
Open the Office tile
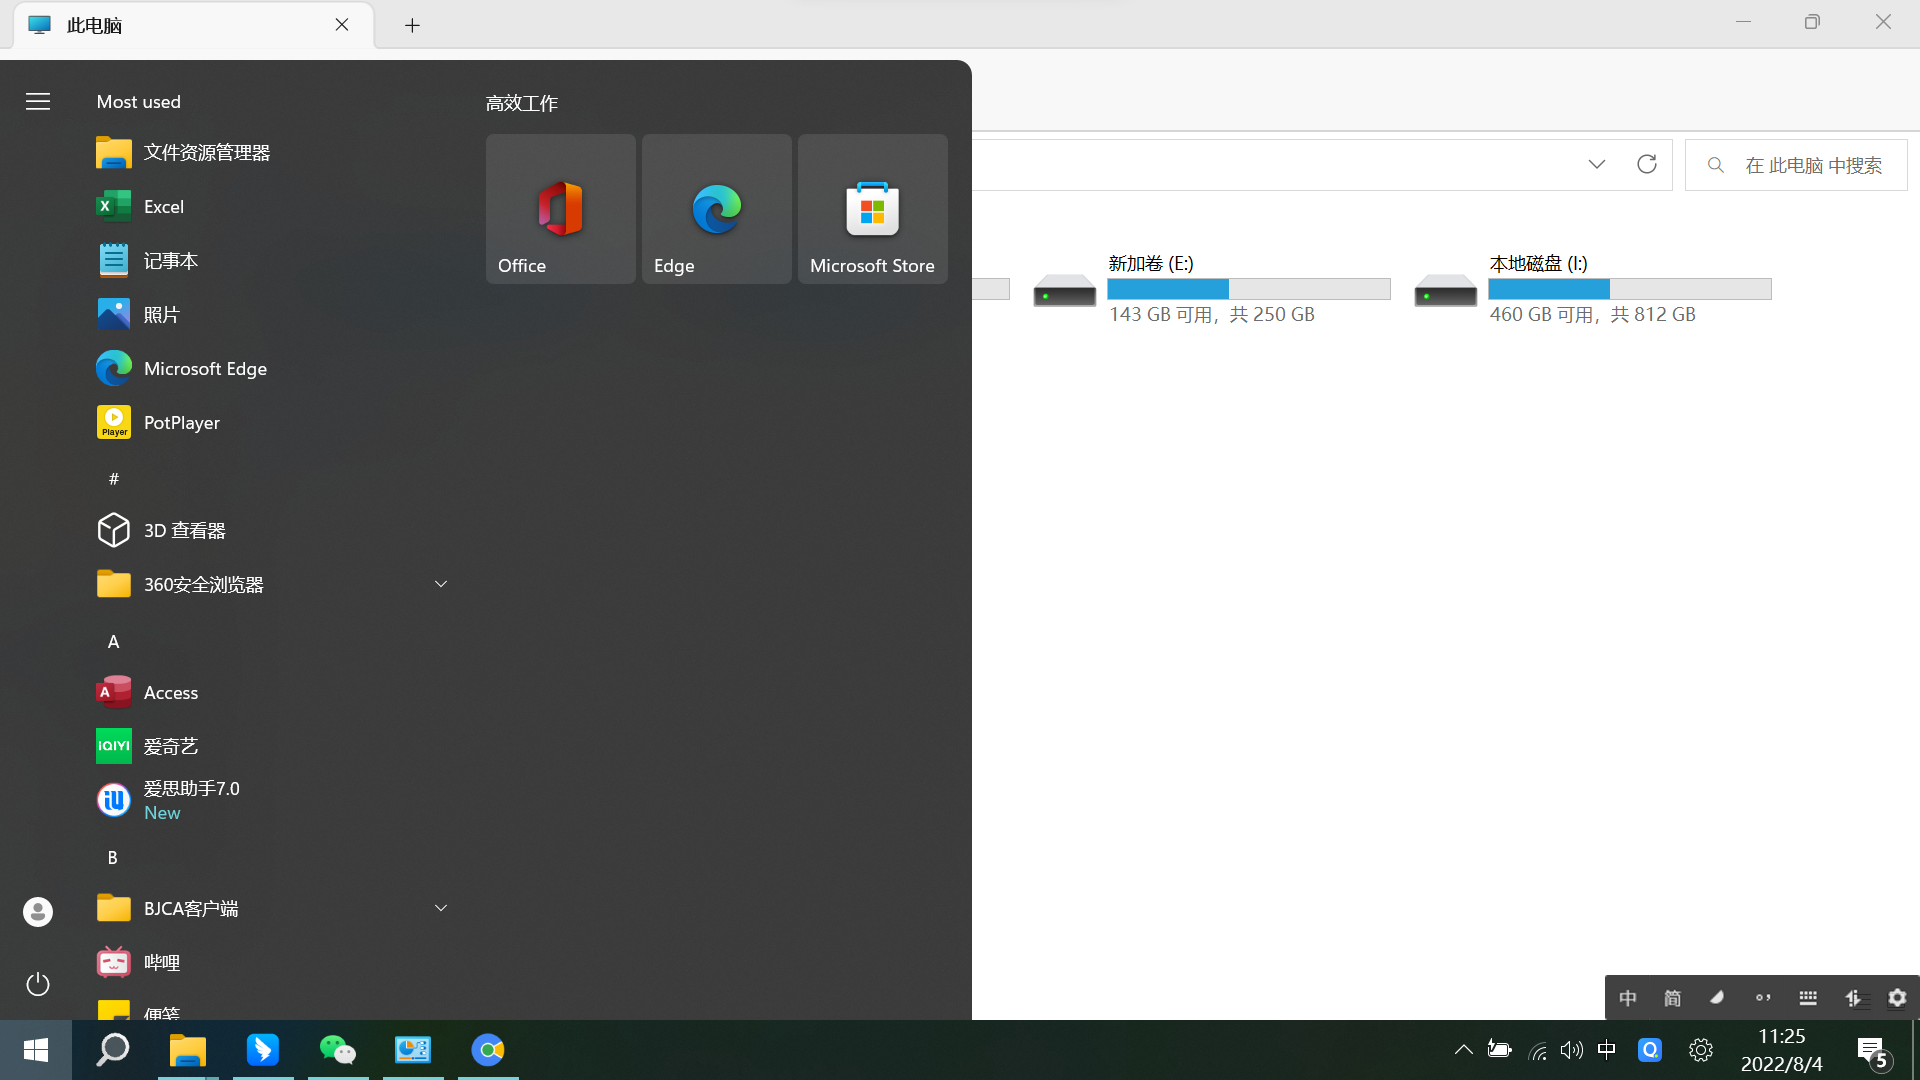pyautogui.click(x=560, y=209)
